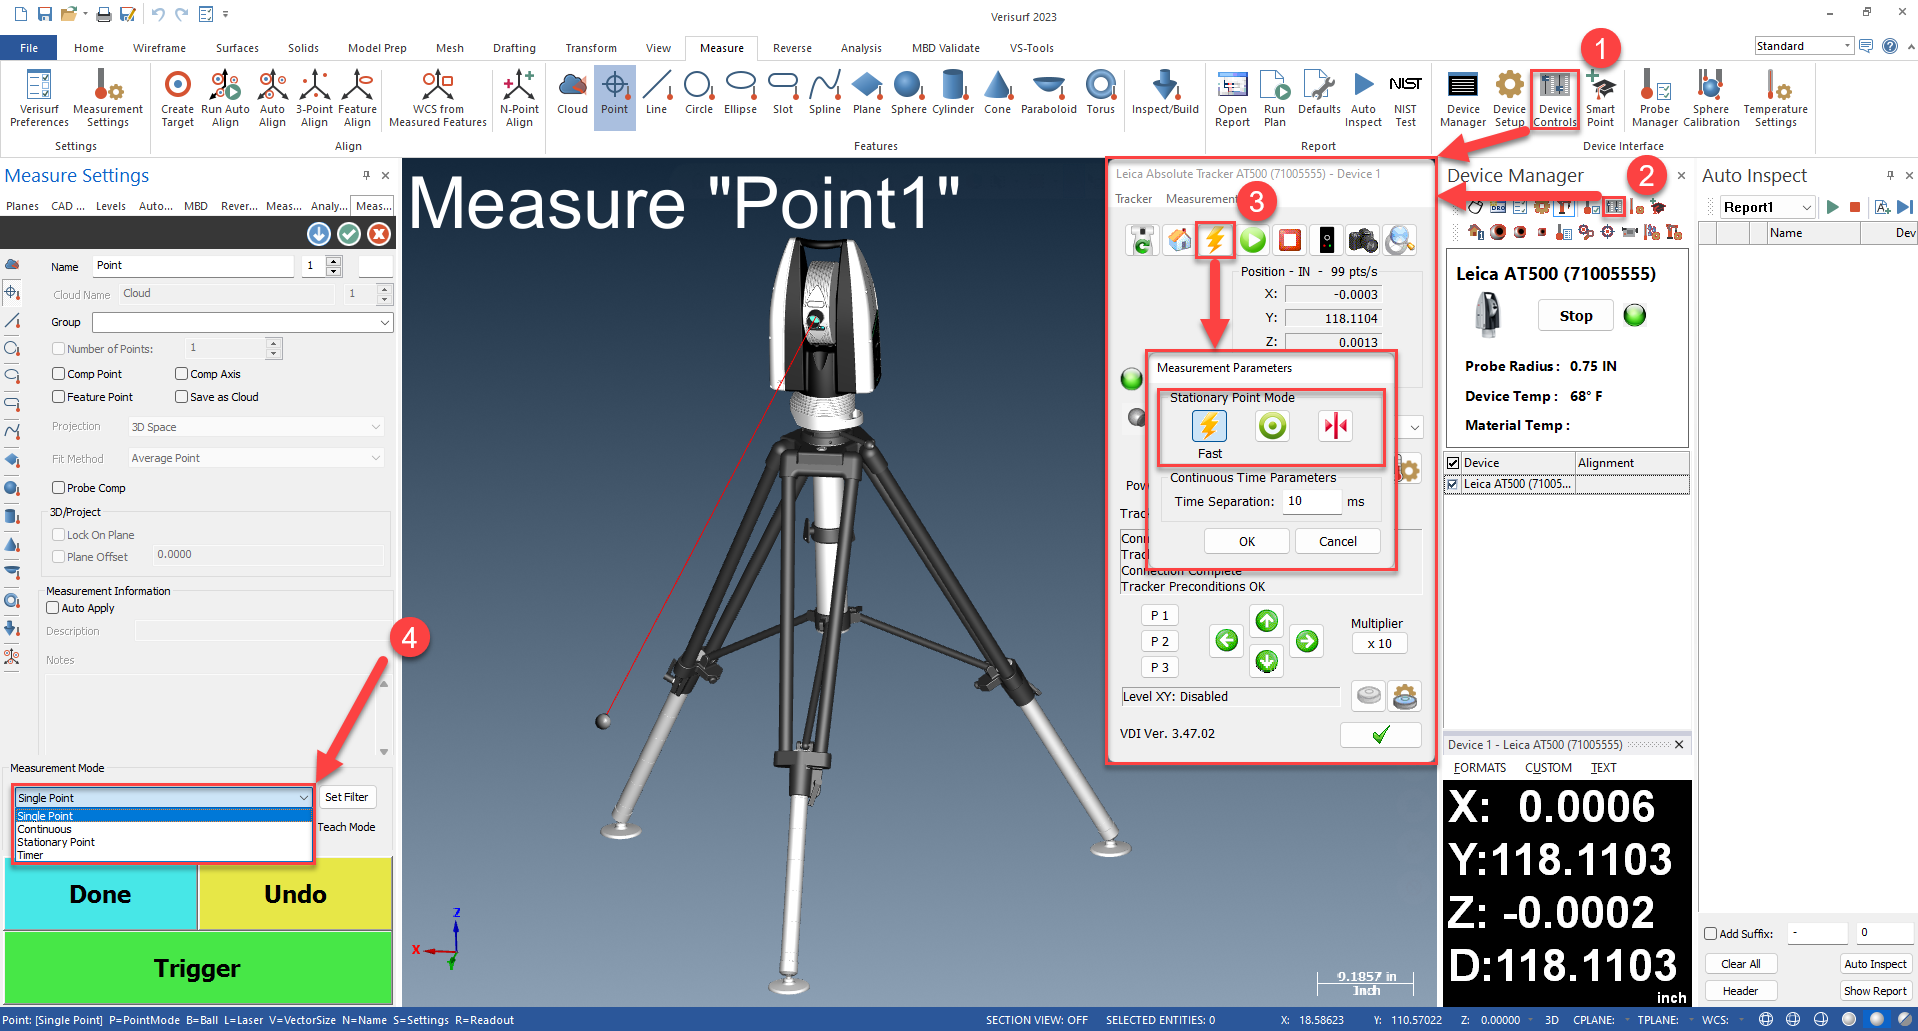Screen dimensions: 1918x1031
Task: Open Sphere Calibration
Action: pyautogui.click(x=1711, y=99)
